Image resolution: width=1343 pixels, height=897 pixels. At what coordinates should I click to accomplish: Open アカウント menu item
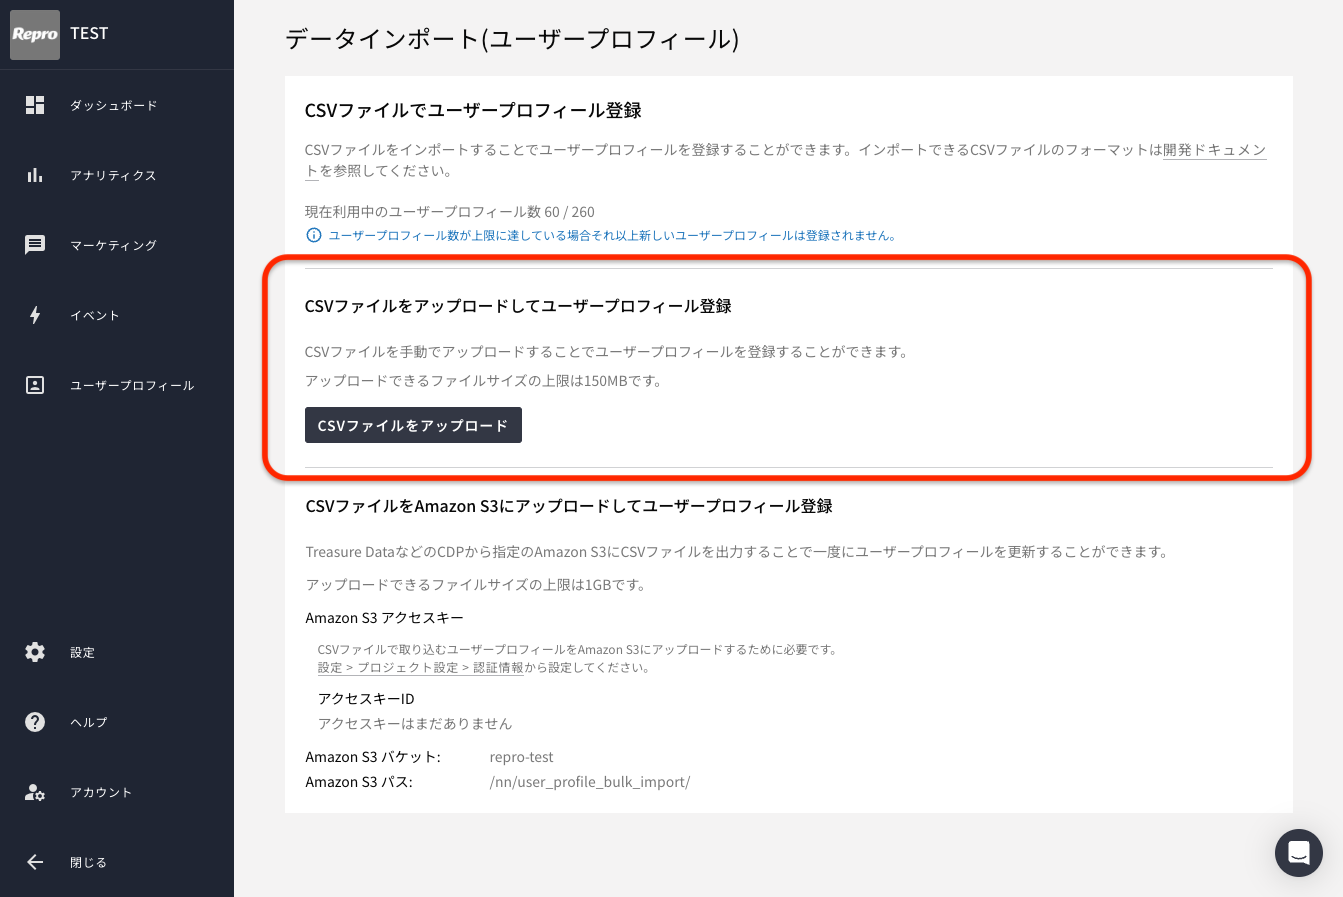(101, 792)
